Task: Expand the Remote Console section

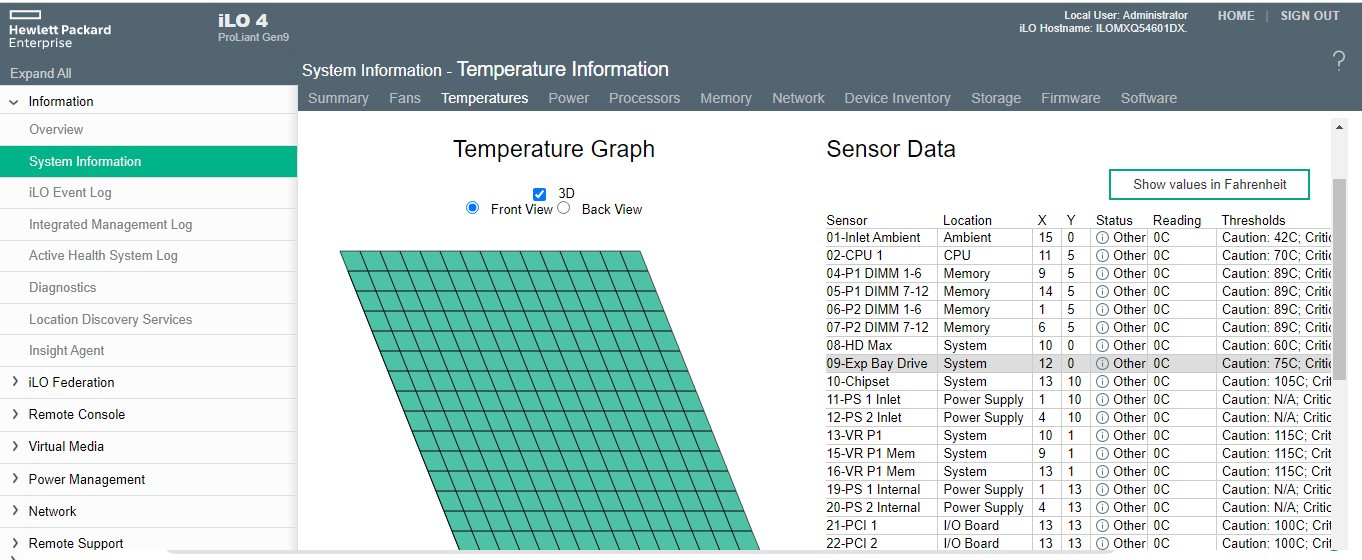Action: 14,414
